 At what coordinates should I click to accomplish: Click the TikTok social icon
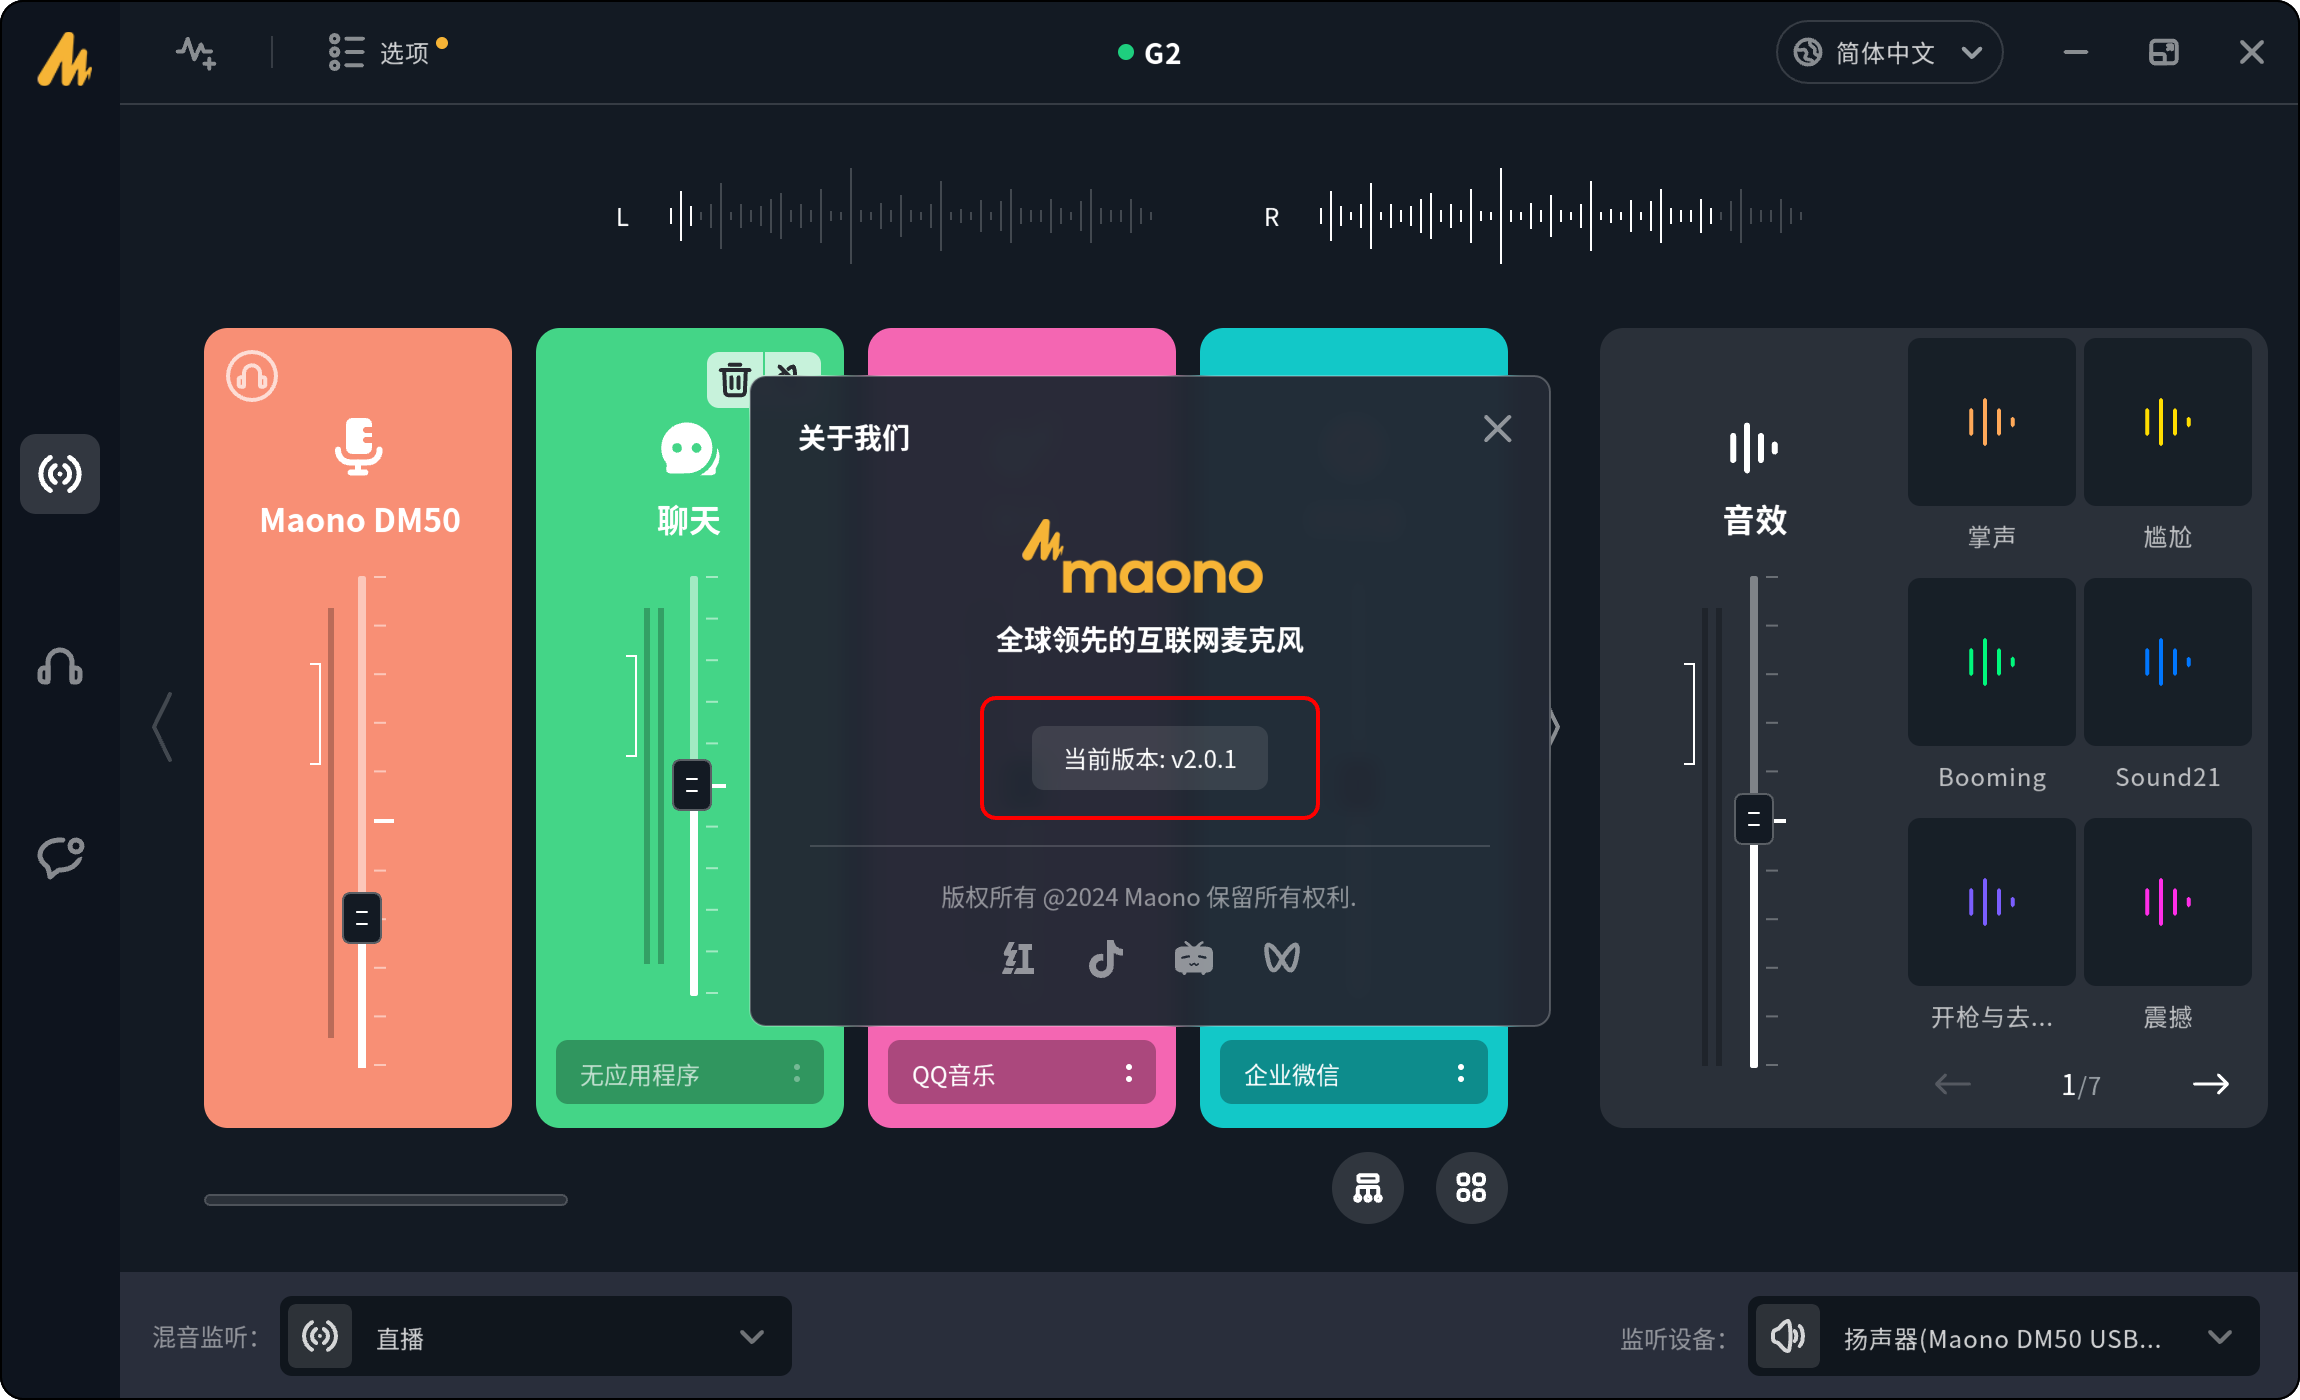pyautogui.click(x=1105, y=958)
